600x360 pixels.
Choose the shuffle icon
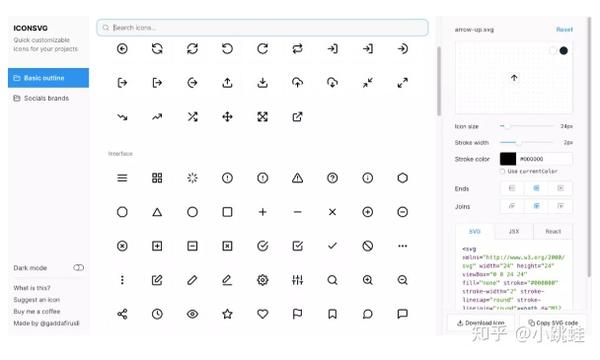(x=192, y=117)
